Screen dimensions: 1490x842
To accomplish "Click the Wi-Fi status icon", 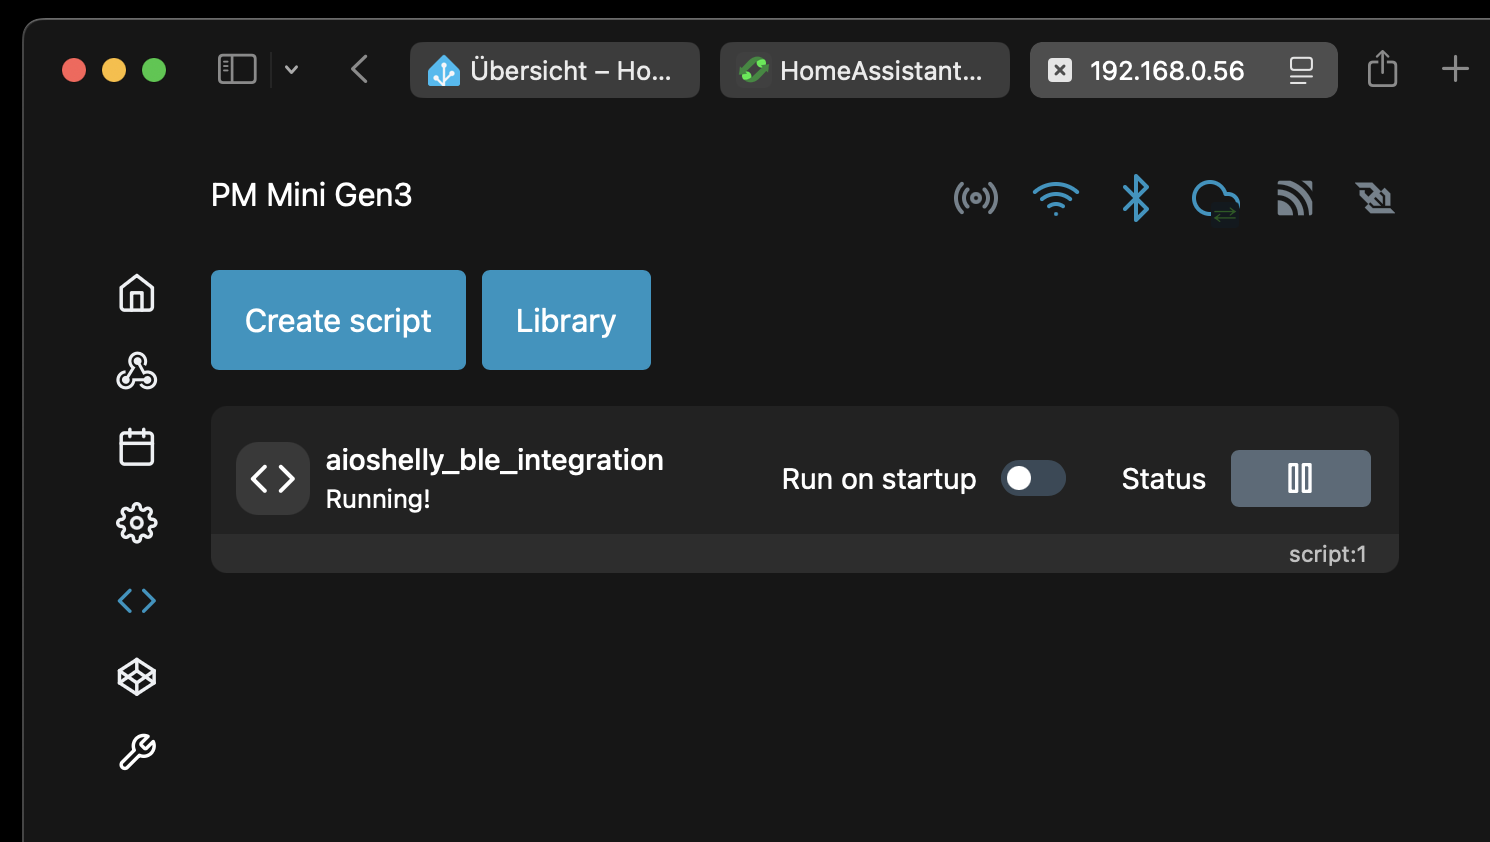I will pos(1055,198).
